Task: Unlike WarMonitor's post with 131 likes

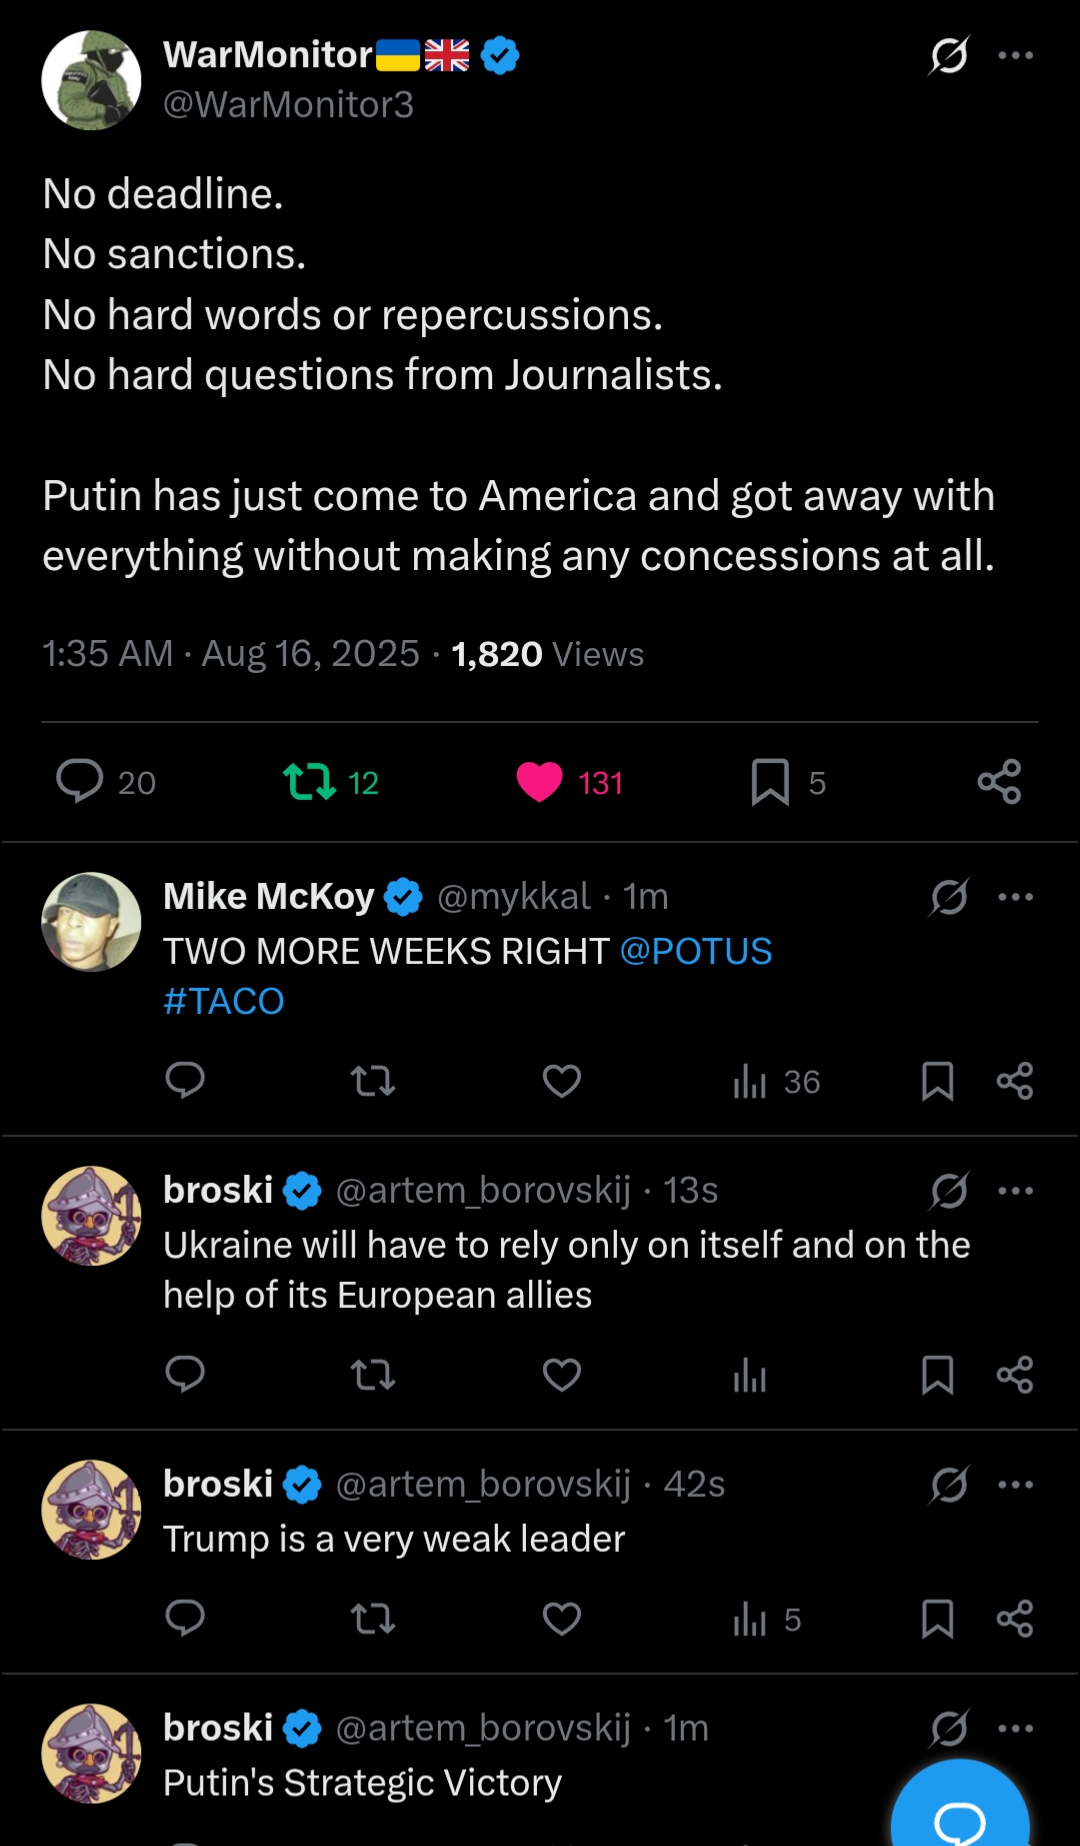Action: coord(540,781)
